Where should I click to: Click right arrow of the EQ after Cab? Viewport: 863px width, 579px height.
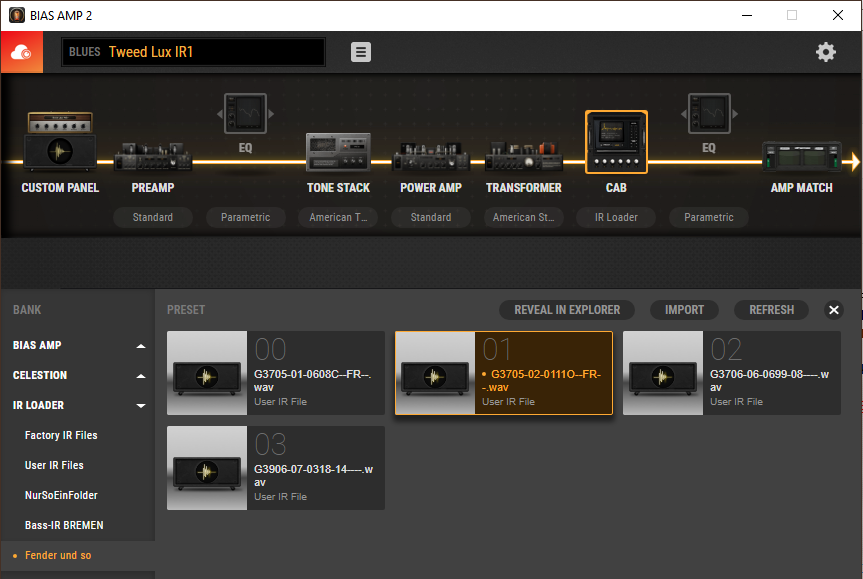tap(735, 114)
